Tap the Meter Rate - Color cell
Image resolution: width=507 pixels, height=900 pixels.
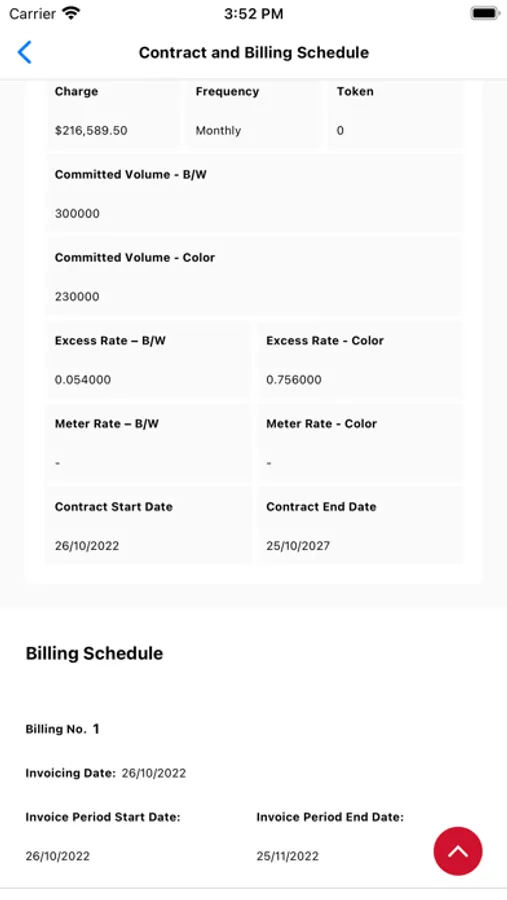point(360,443)
